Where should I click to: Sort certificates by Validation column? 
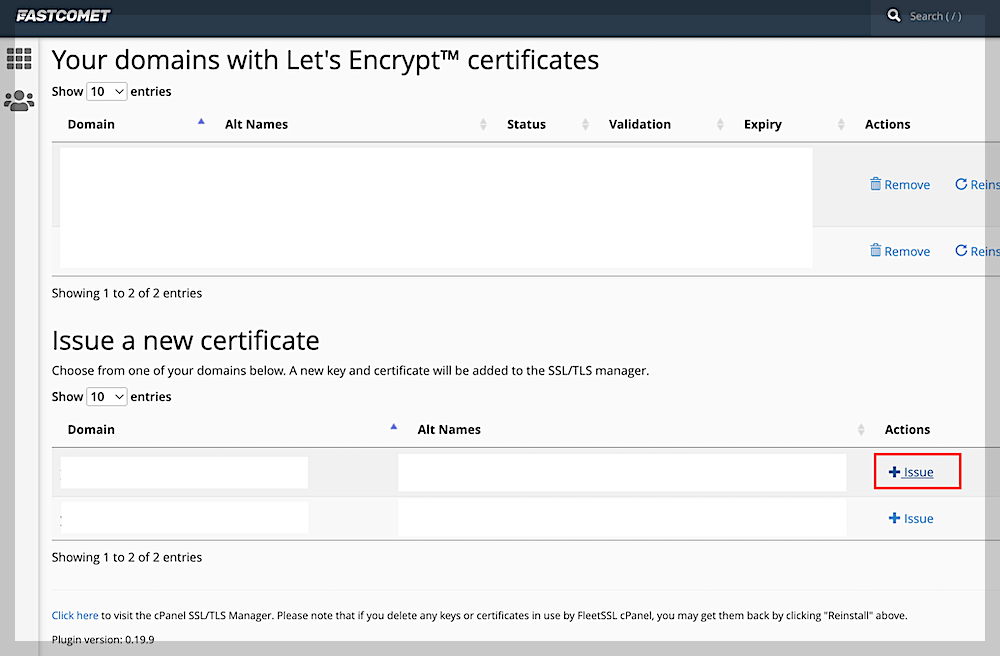point(640,124)
